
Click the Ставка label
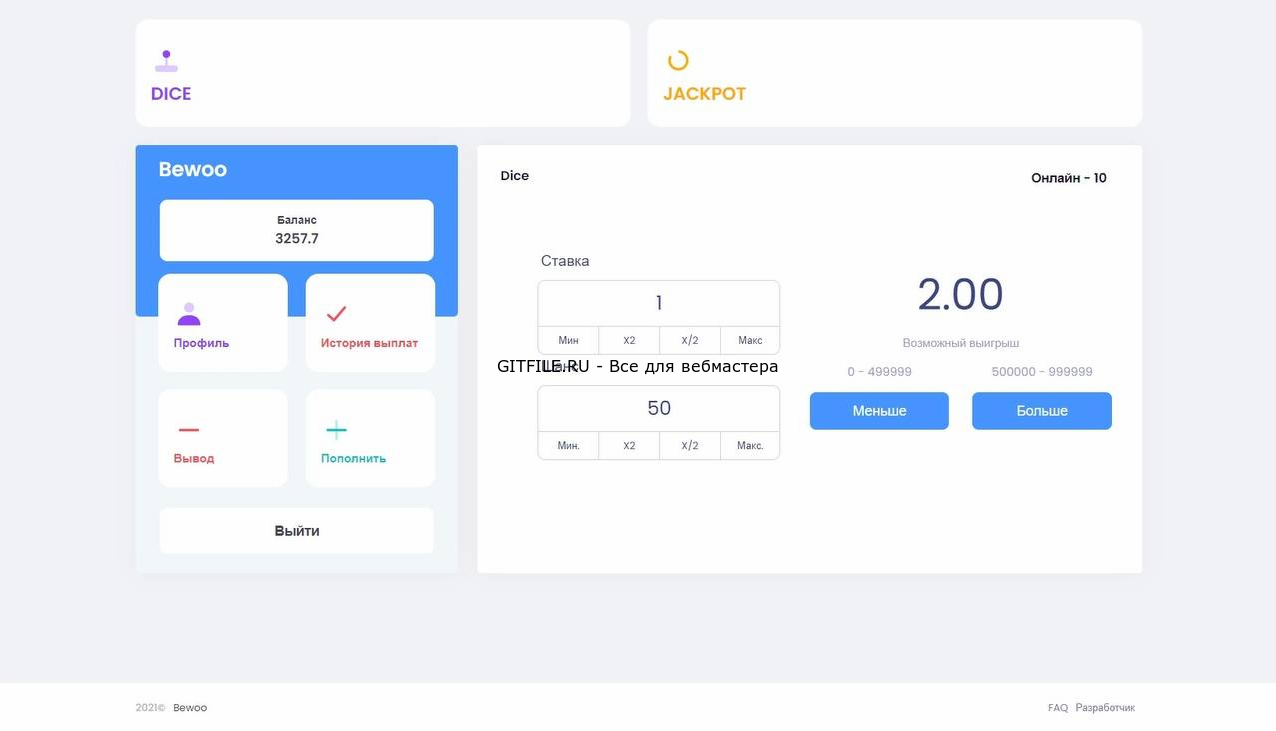565,261
